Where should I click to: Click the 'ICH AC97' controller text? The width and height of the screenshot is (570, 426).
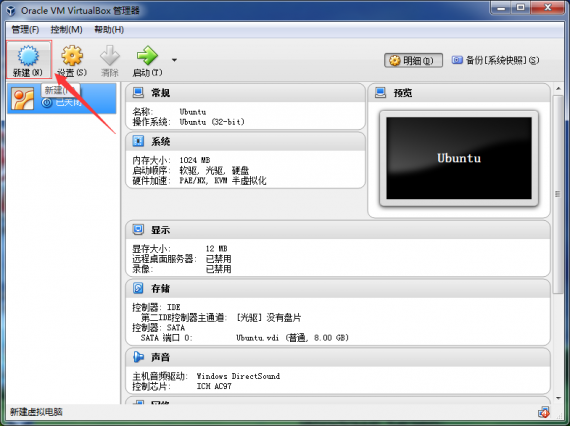pyautogui.click(x=214, y=386)
